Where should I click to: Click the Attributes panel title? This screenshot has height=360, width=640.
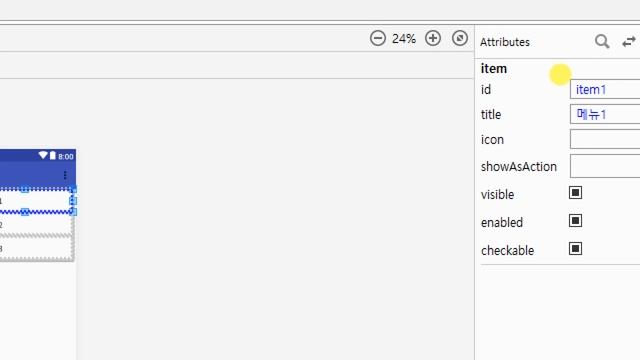pos(504,42)
